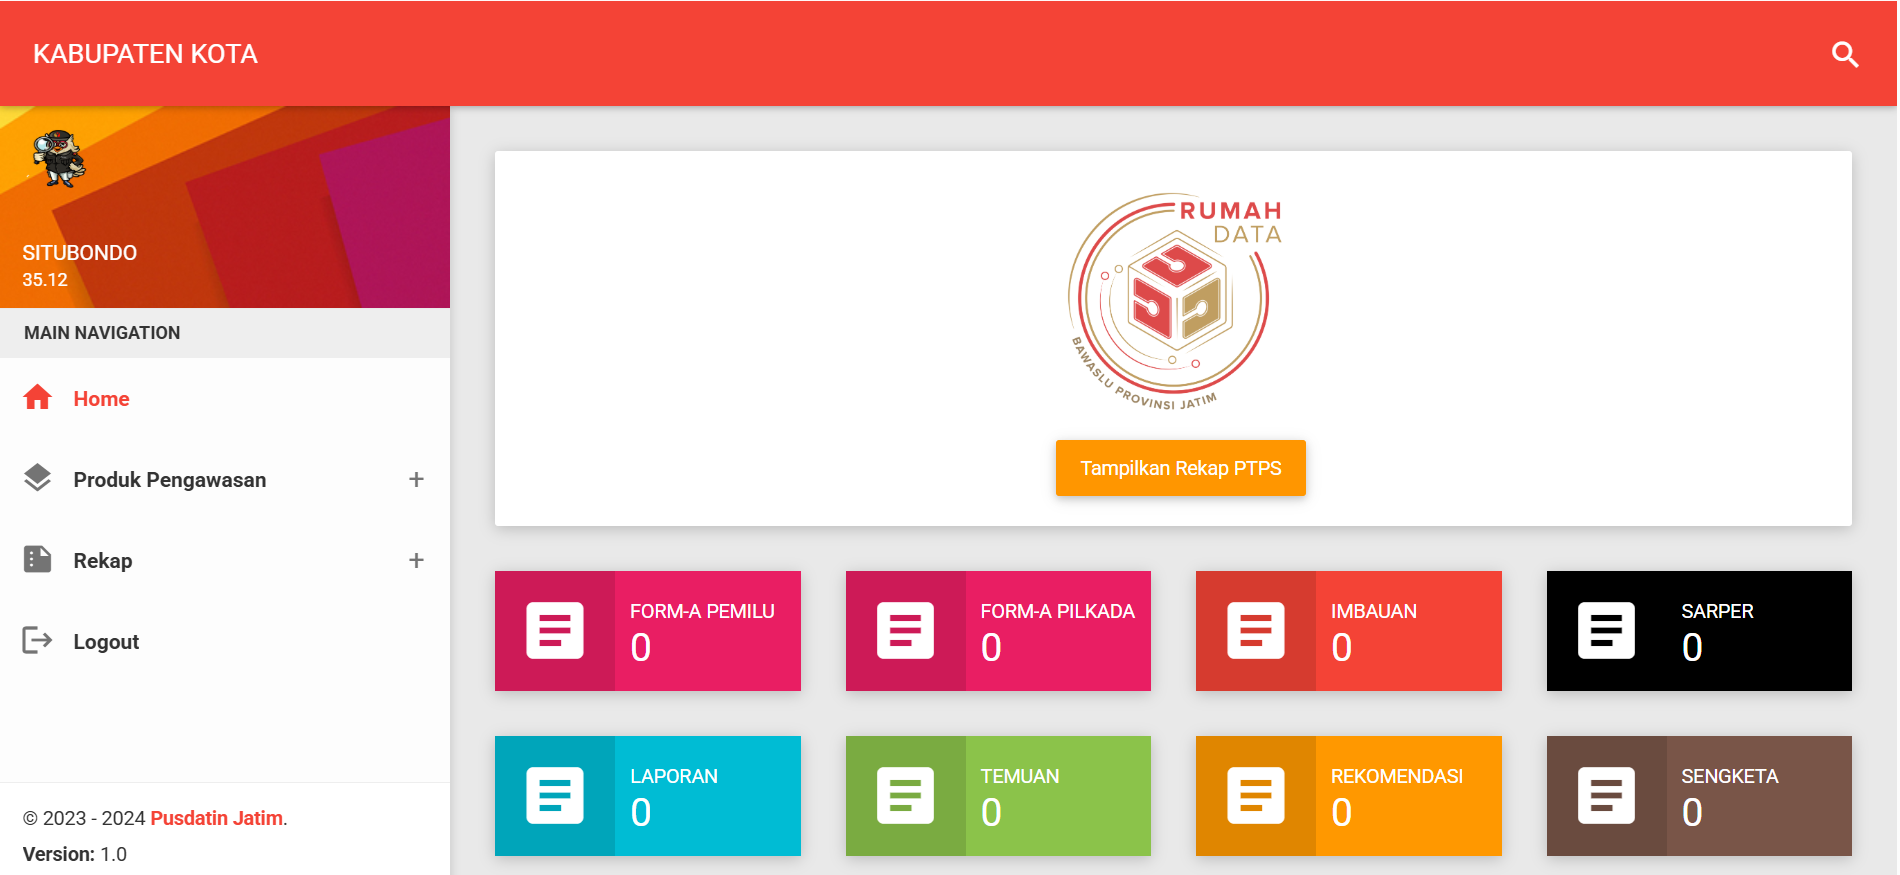Image resolution: width=1900 pixels, height=875 pixels.
Task: Click the search magnifier icon in header
Action: tap(1844, 54)
